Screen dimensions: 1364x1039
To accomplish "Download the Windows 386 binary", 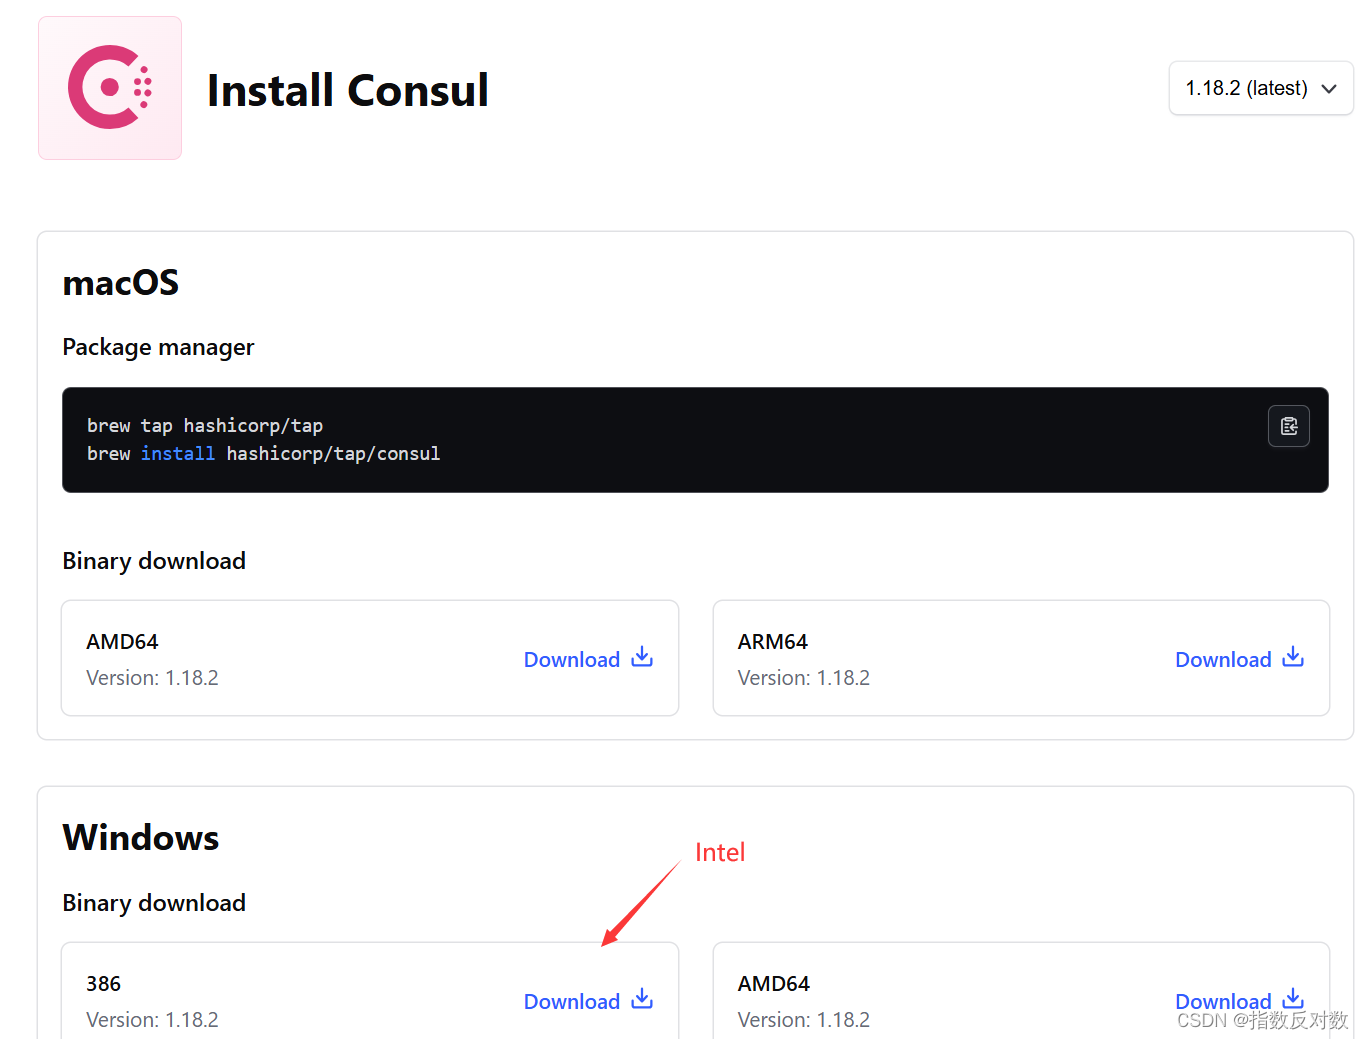I will [588, 1001].
